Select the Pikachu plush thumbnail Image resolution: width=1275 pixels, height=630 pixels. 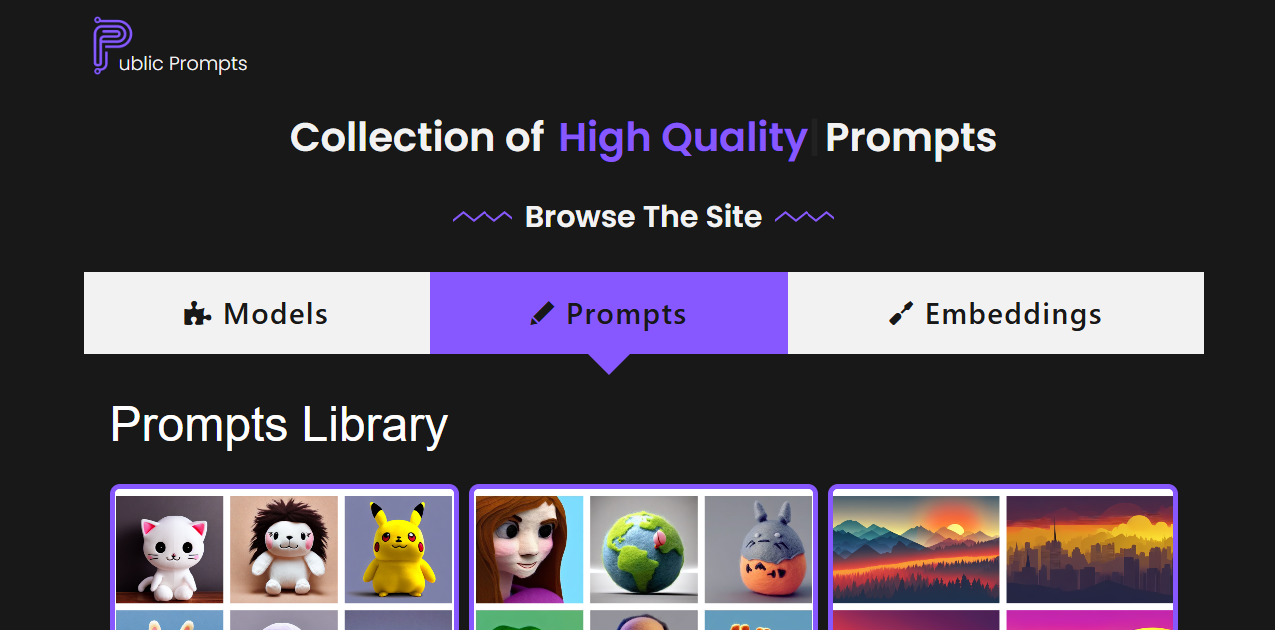coord(399,549)
